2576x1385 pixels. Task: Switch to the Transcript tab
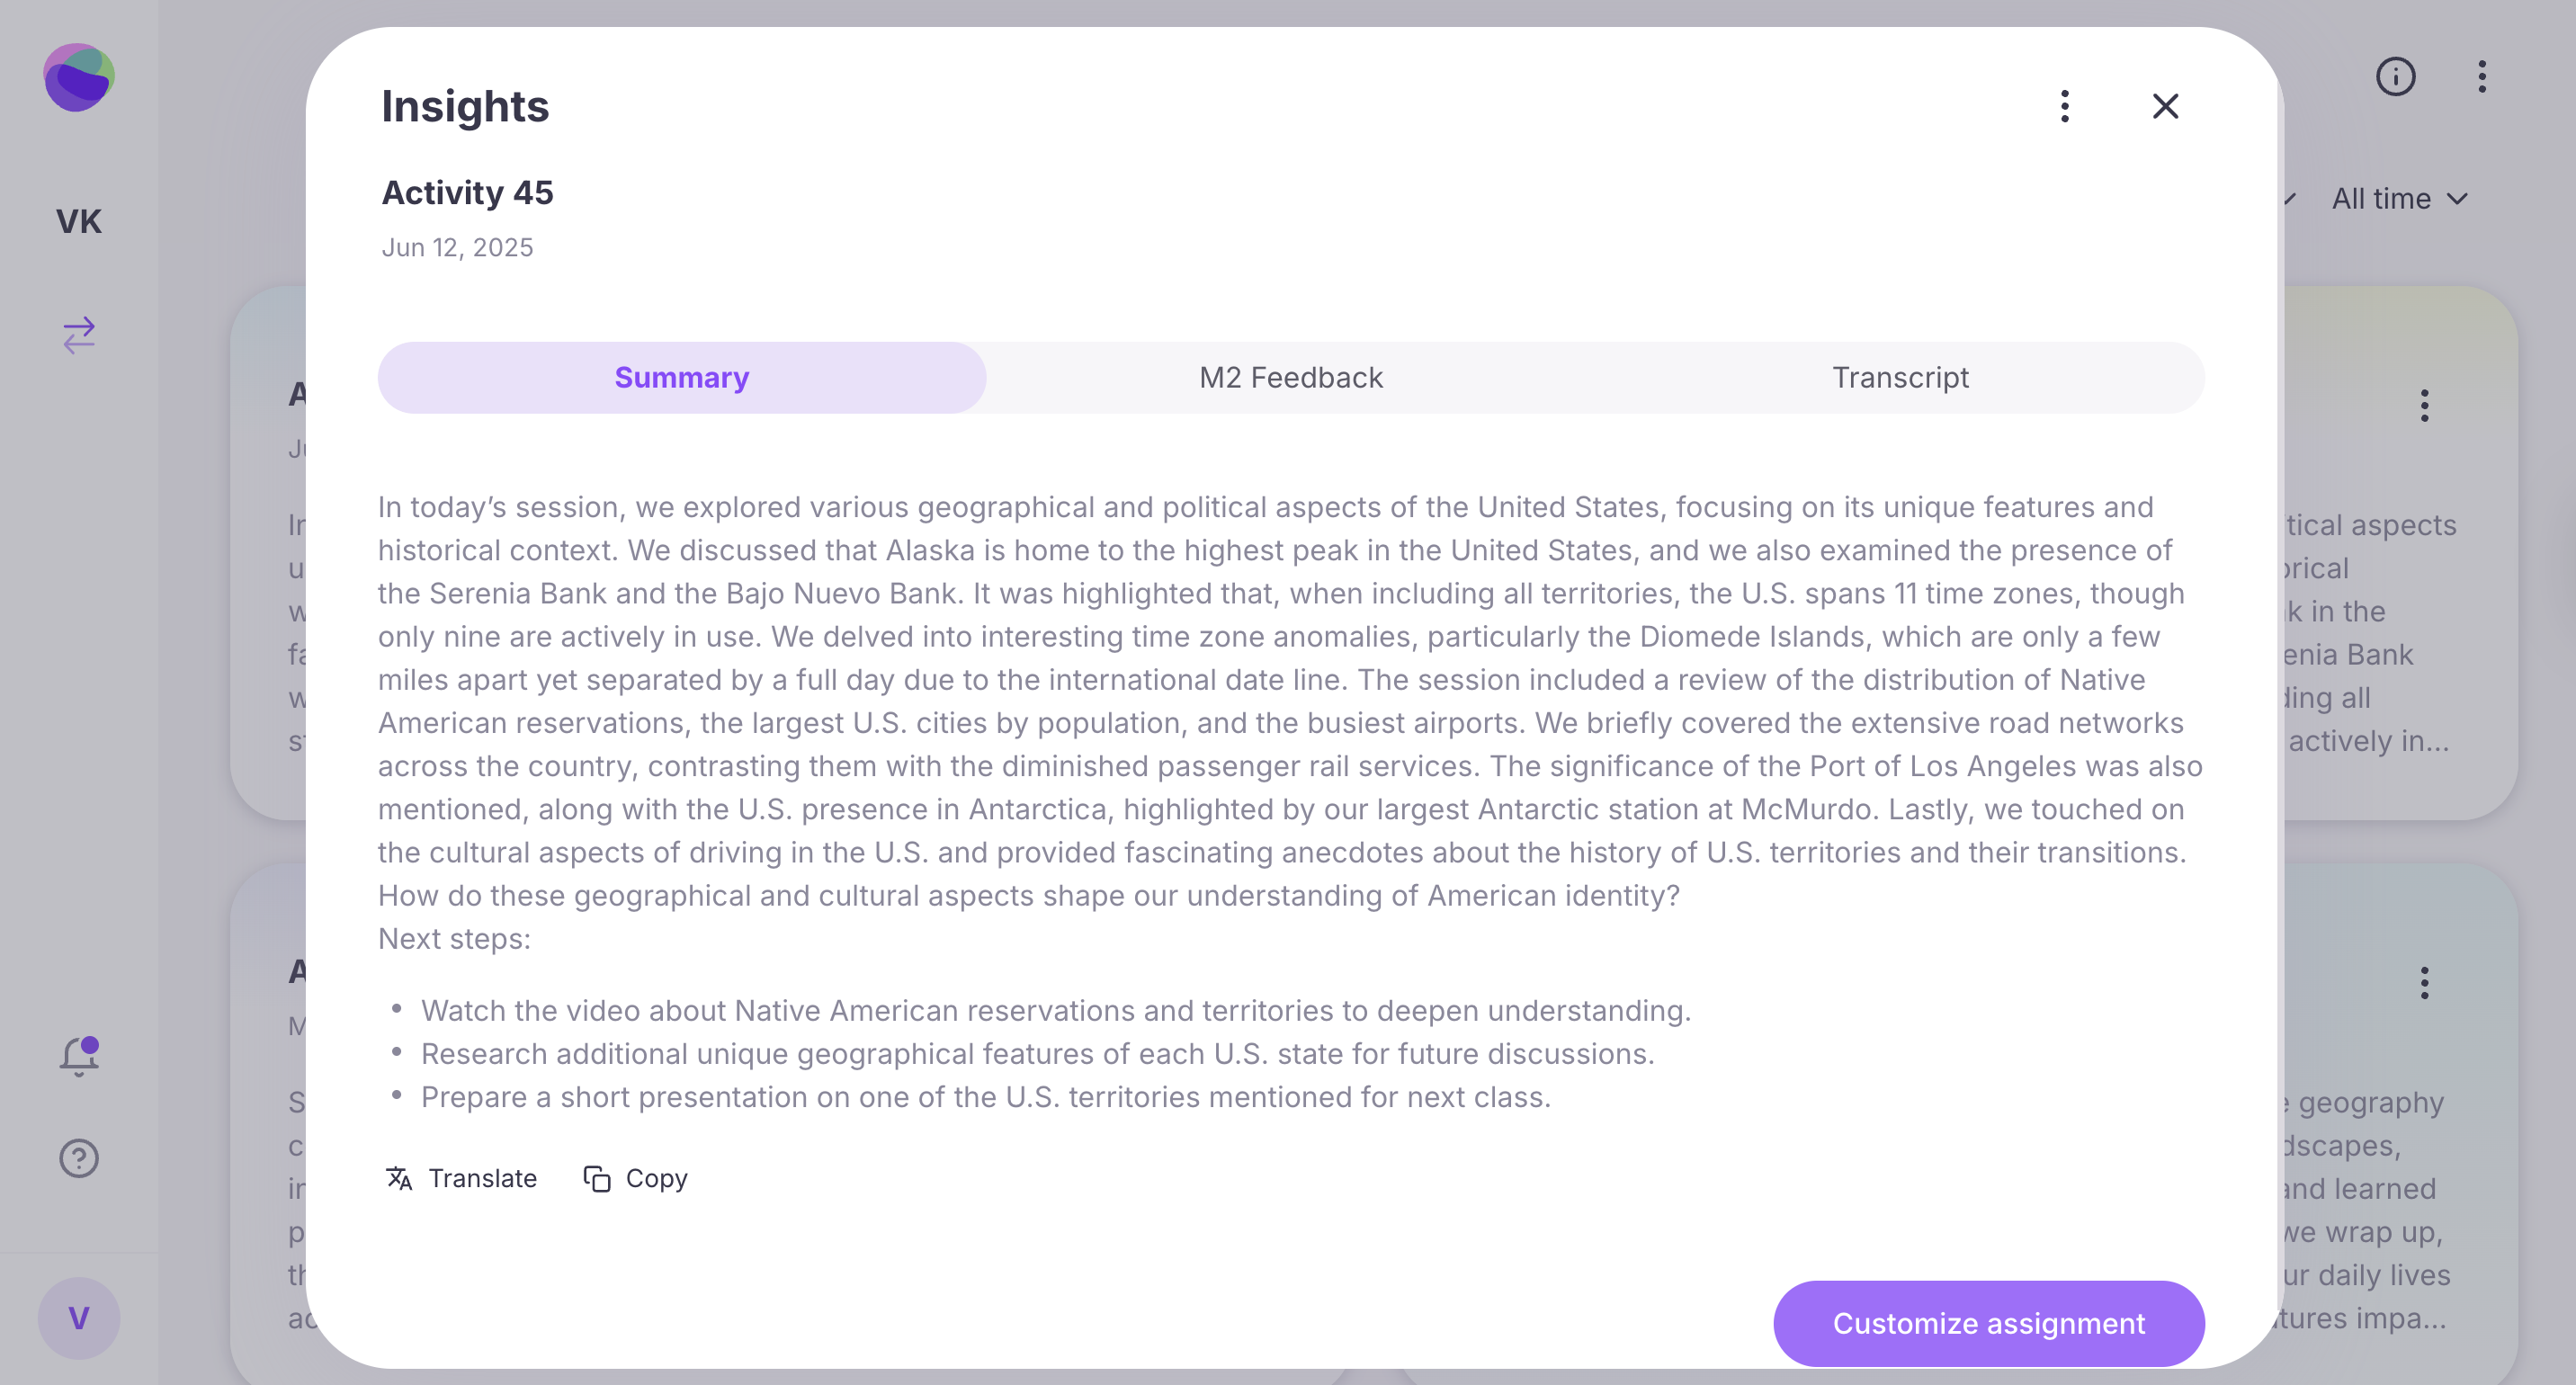[x=1899, y=378]
